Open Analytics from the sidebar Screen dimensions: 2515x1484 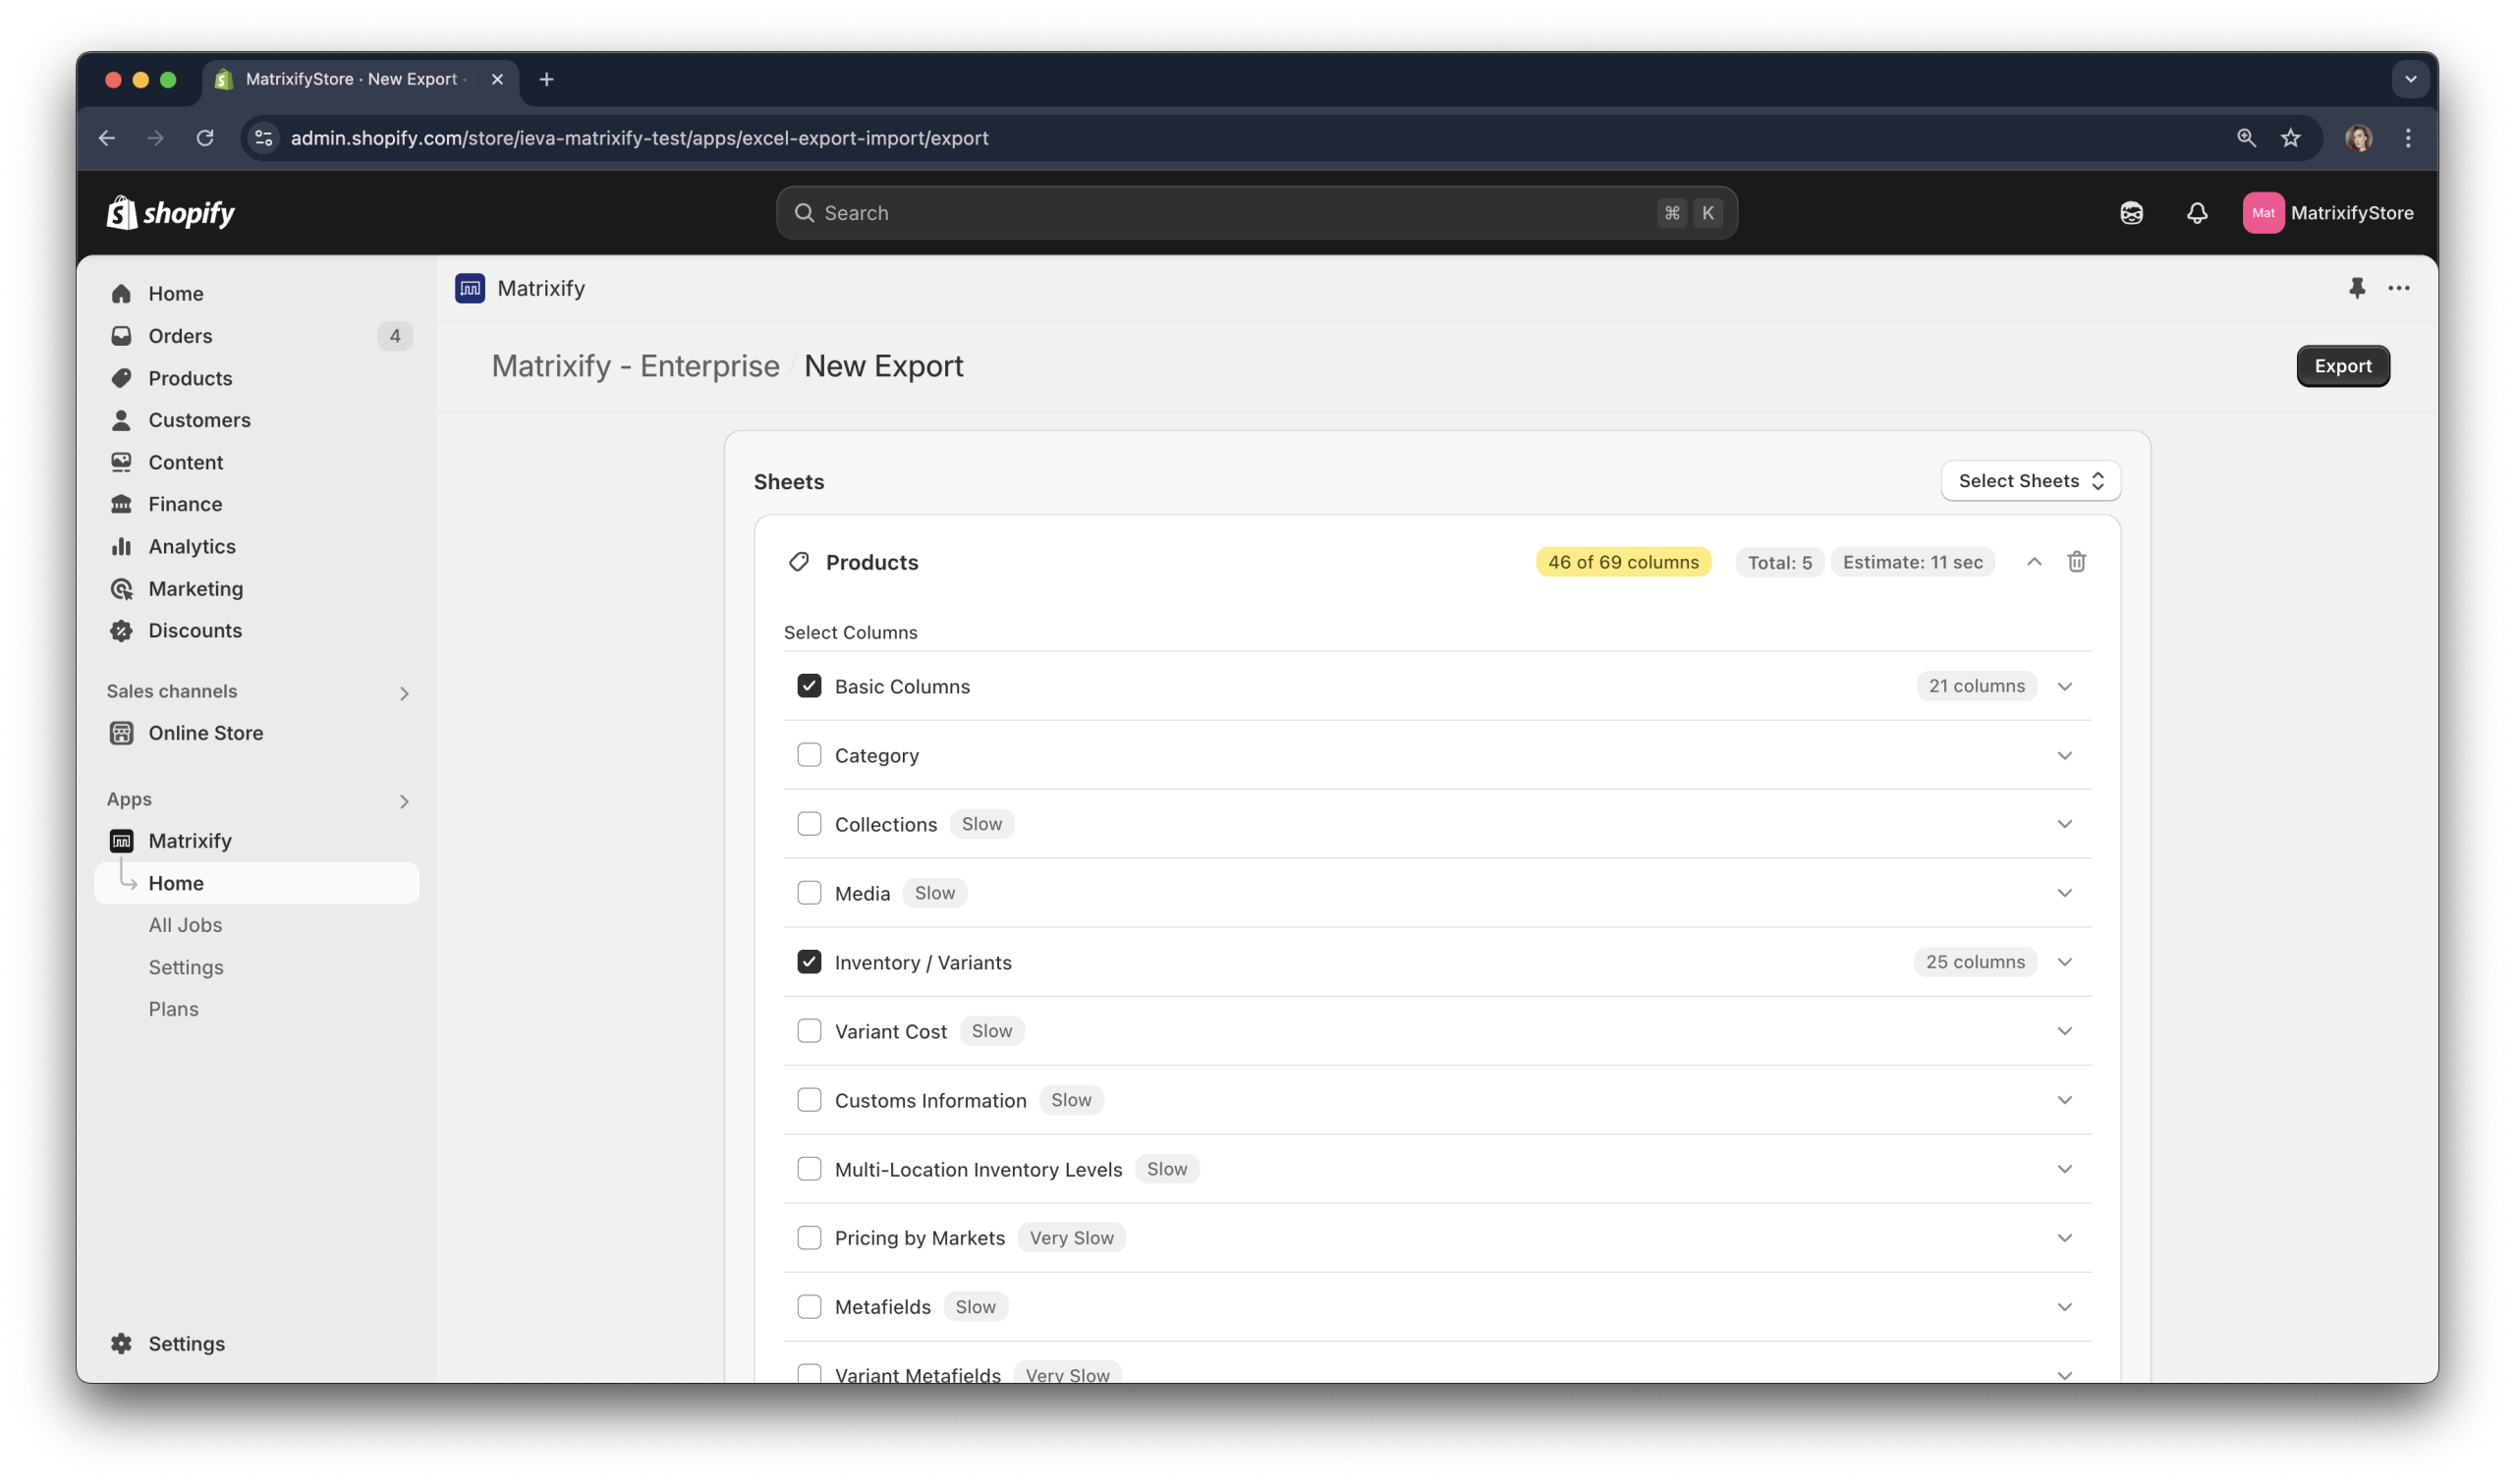click(191, 546)
